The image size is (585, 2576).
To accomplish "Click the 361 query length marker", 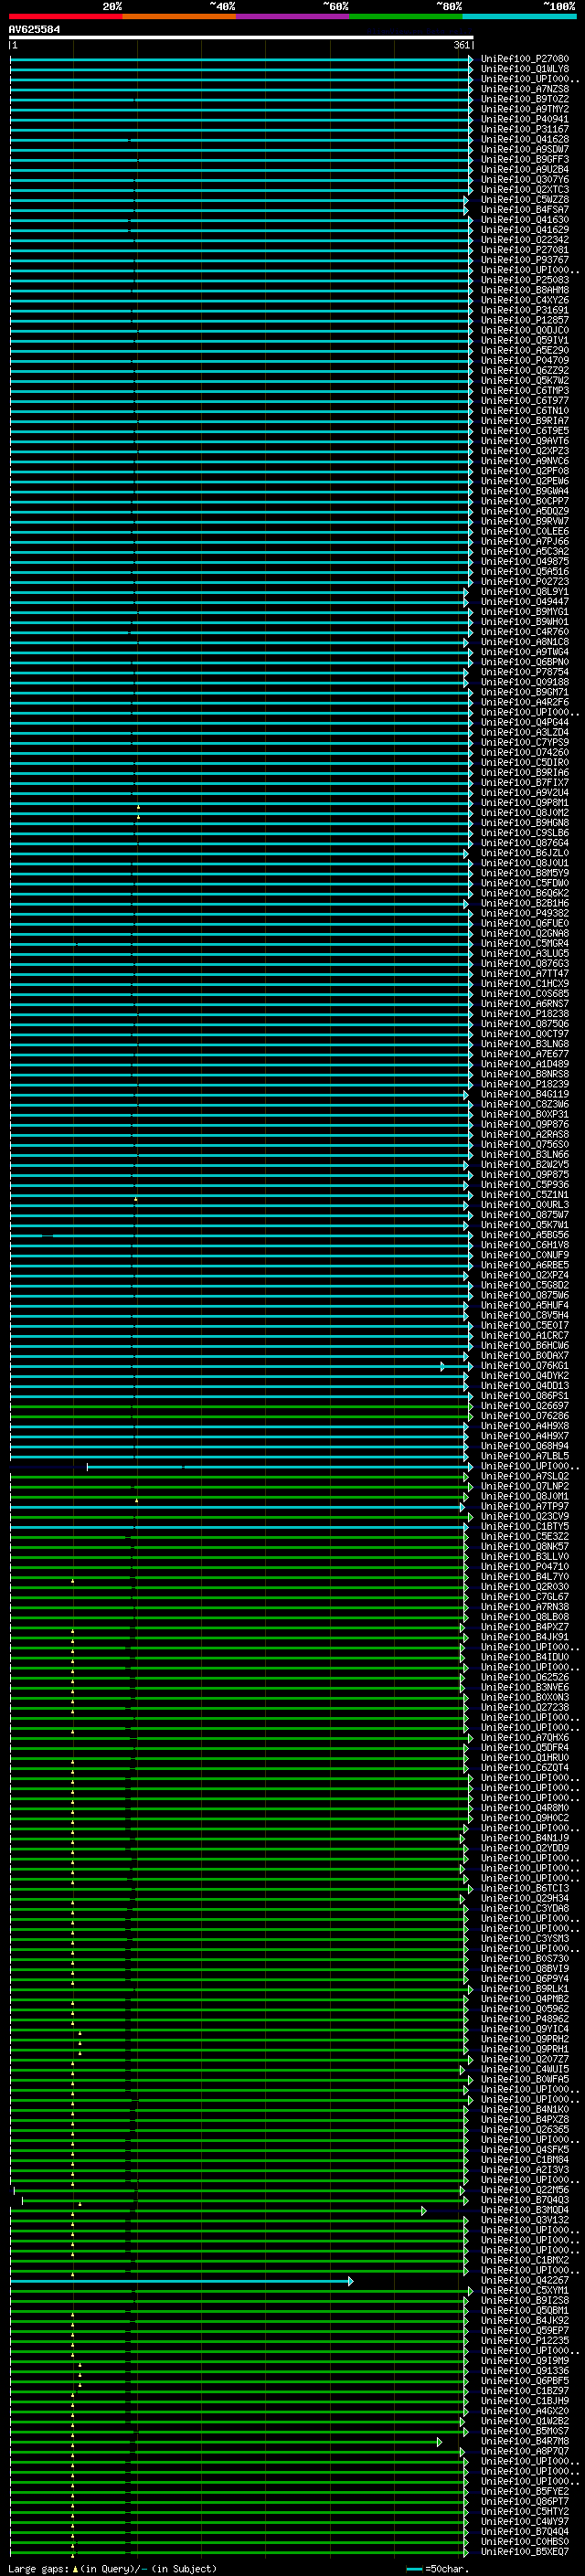I will coord(461,45).
